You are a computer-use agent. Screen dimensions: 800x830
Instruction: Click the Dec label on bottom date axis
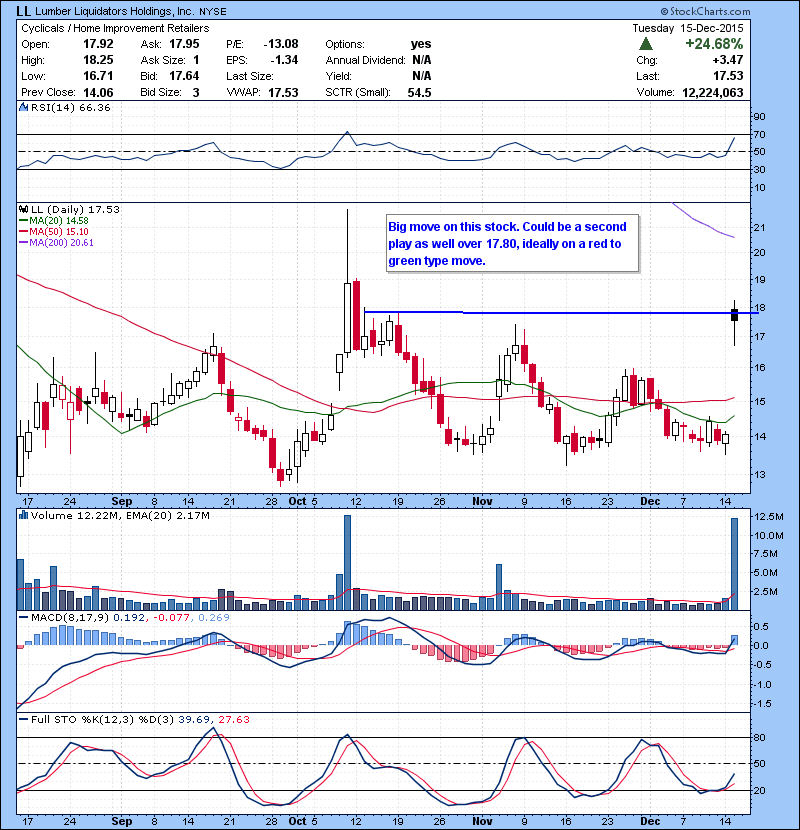pos(650,821)
